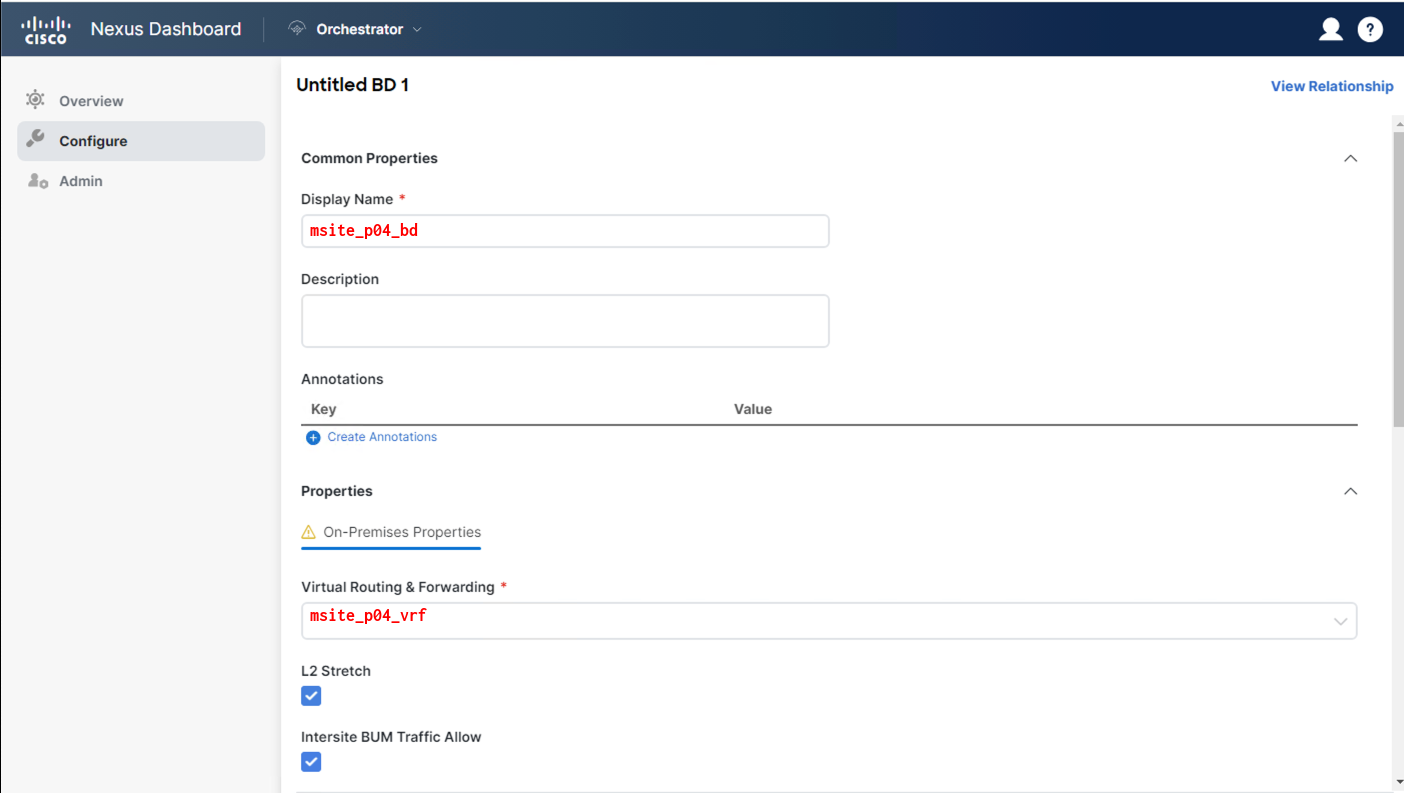Viewport: 1404px width, 793px height.
Task: Click the Configure wrench icon
Action: tap(36, 140)
